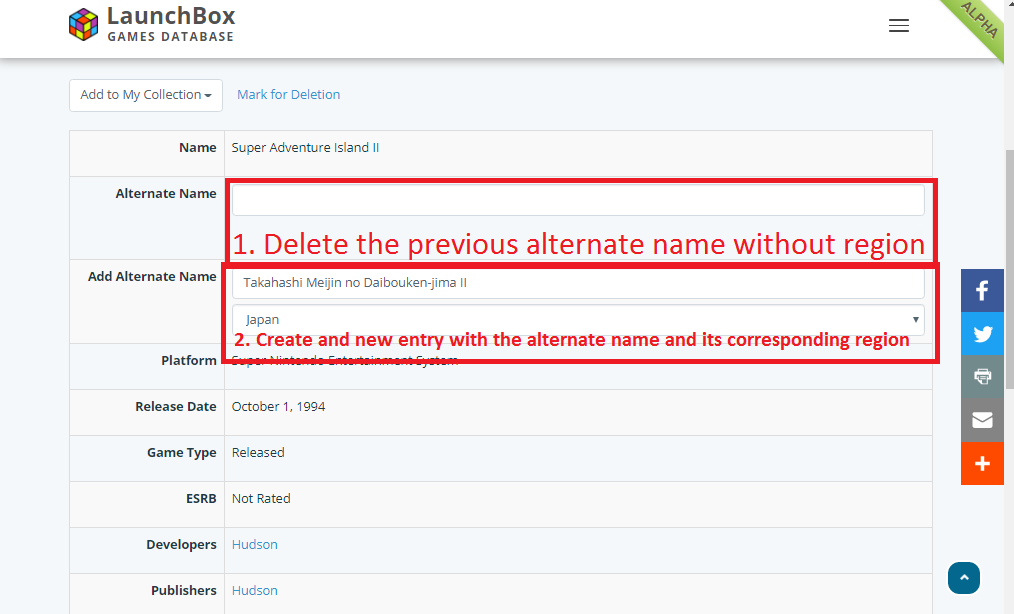Click the empty Alternate Name field
1014x614 pixels.
pyautogui.click(x=578, y=200)
